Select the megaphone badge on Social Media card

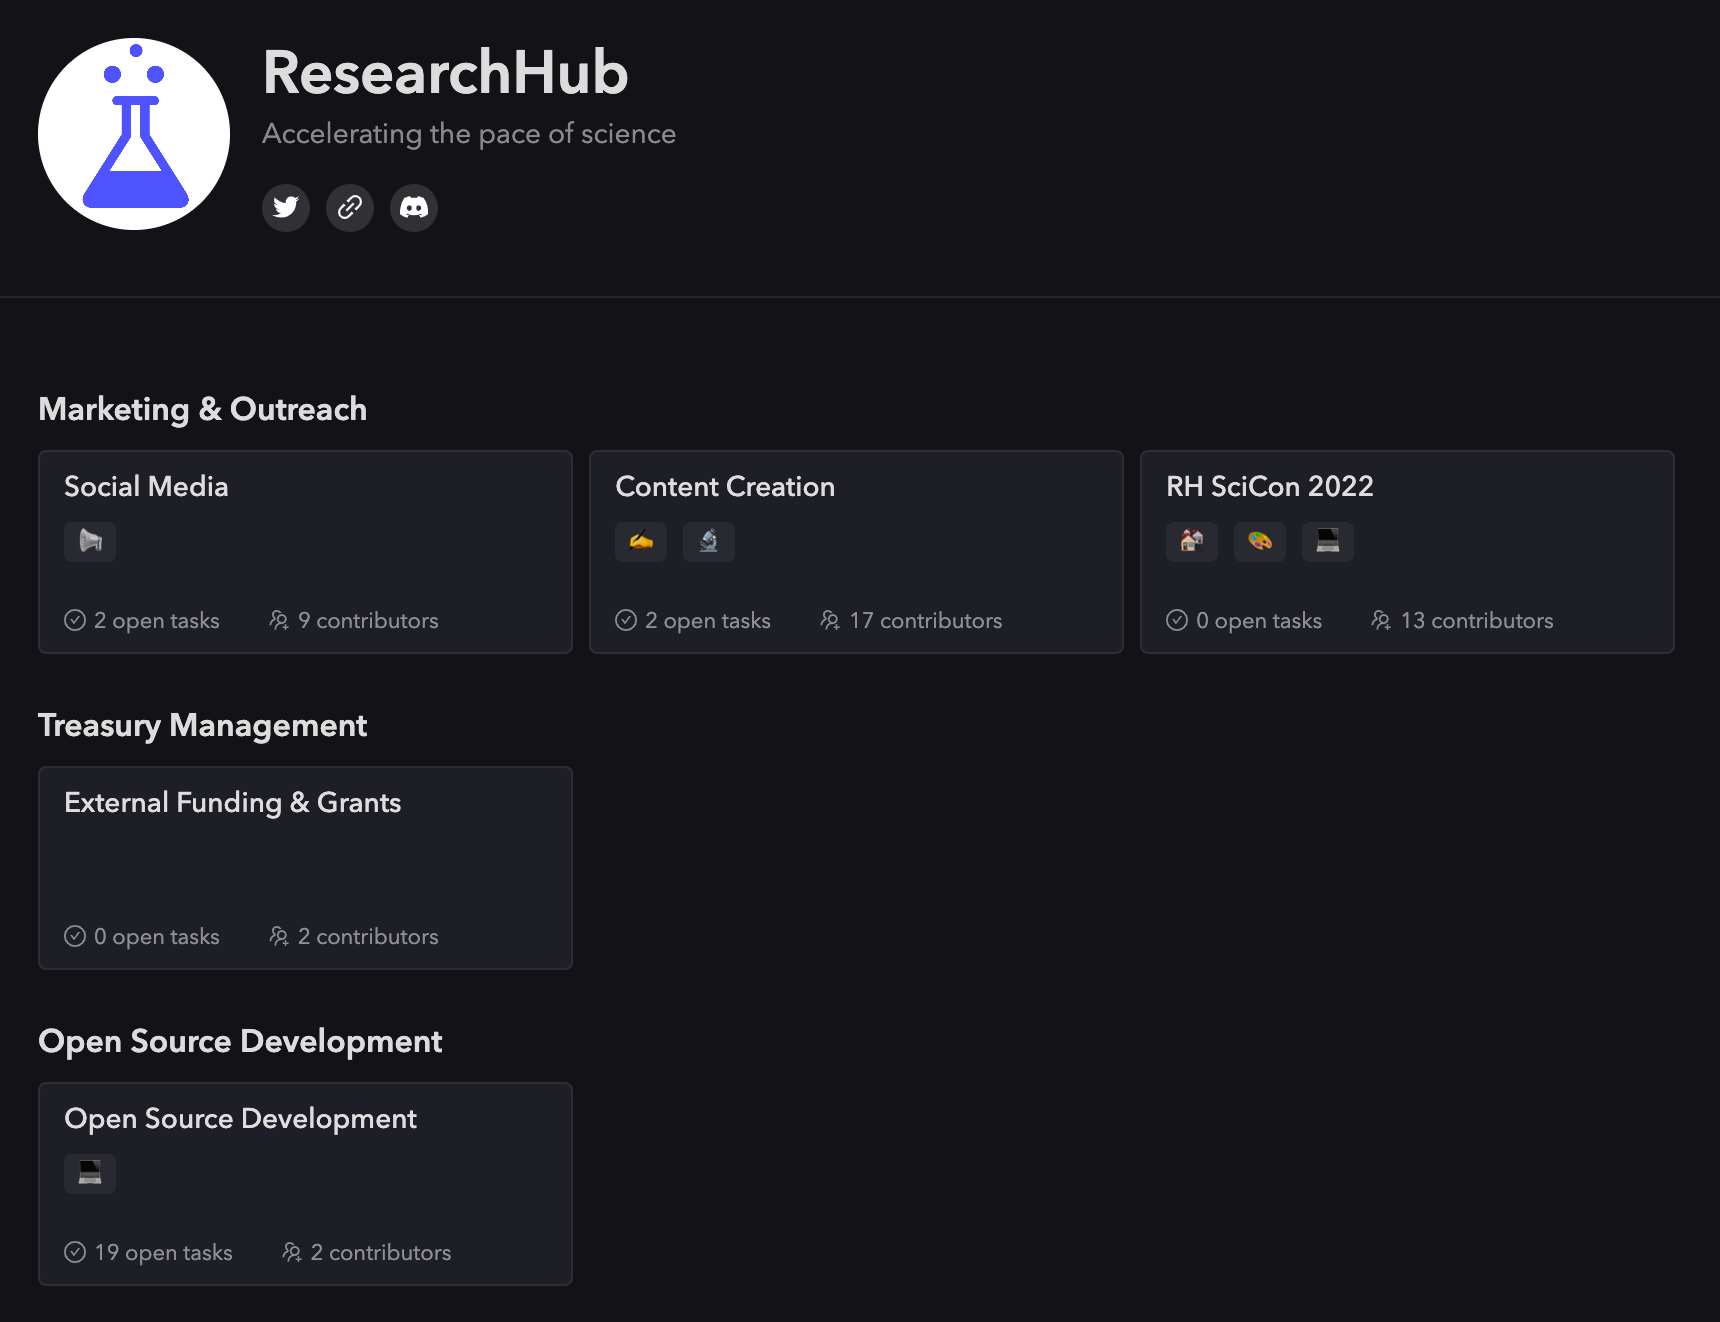(89, 541)
